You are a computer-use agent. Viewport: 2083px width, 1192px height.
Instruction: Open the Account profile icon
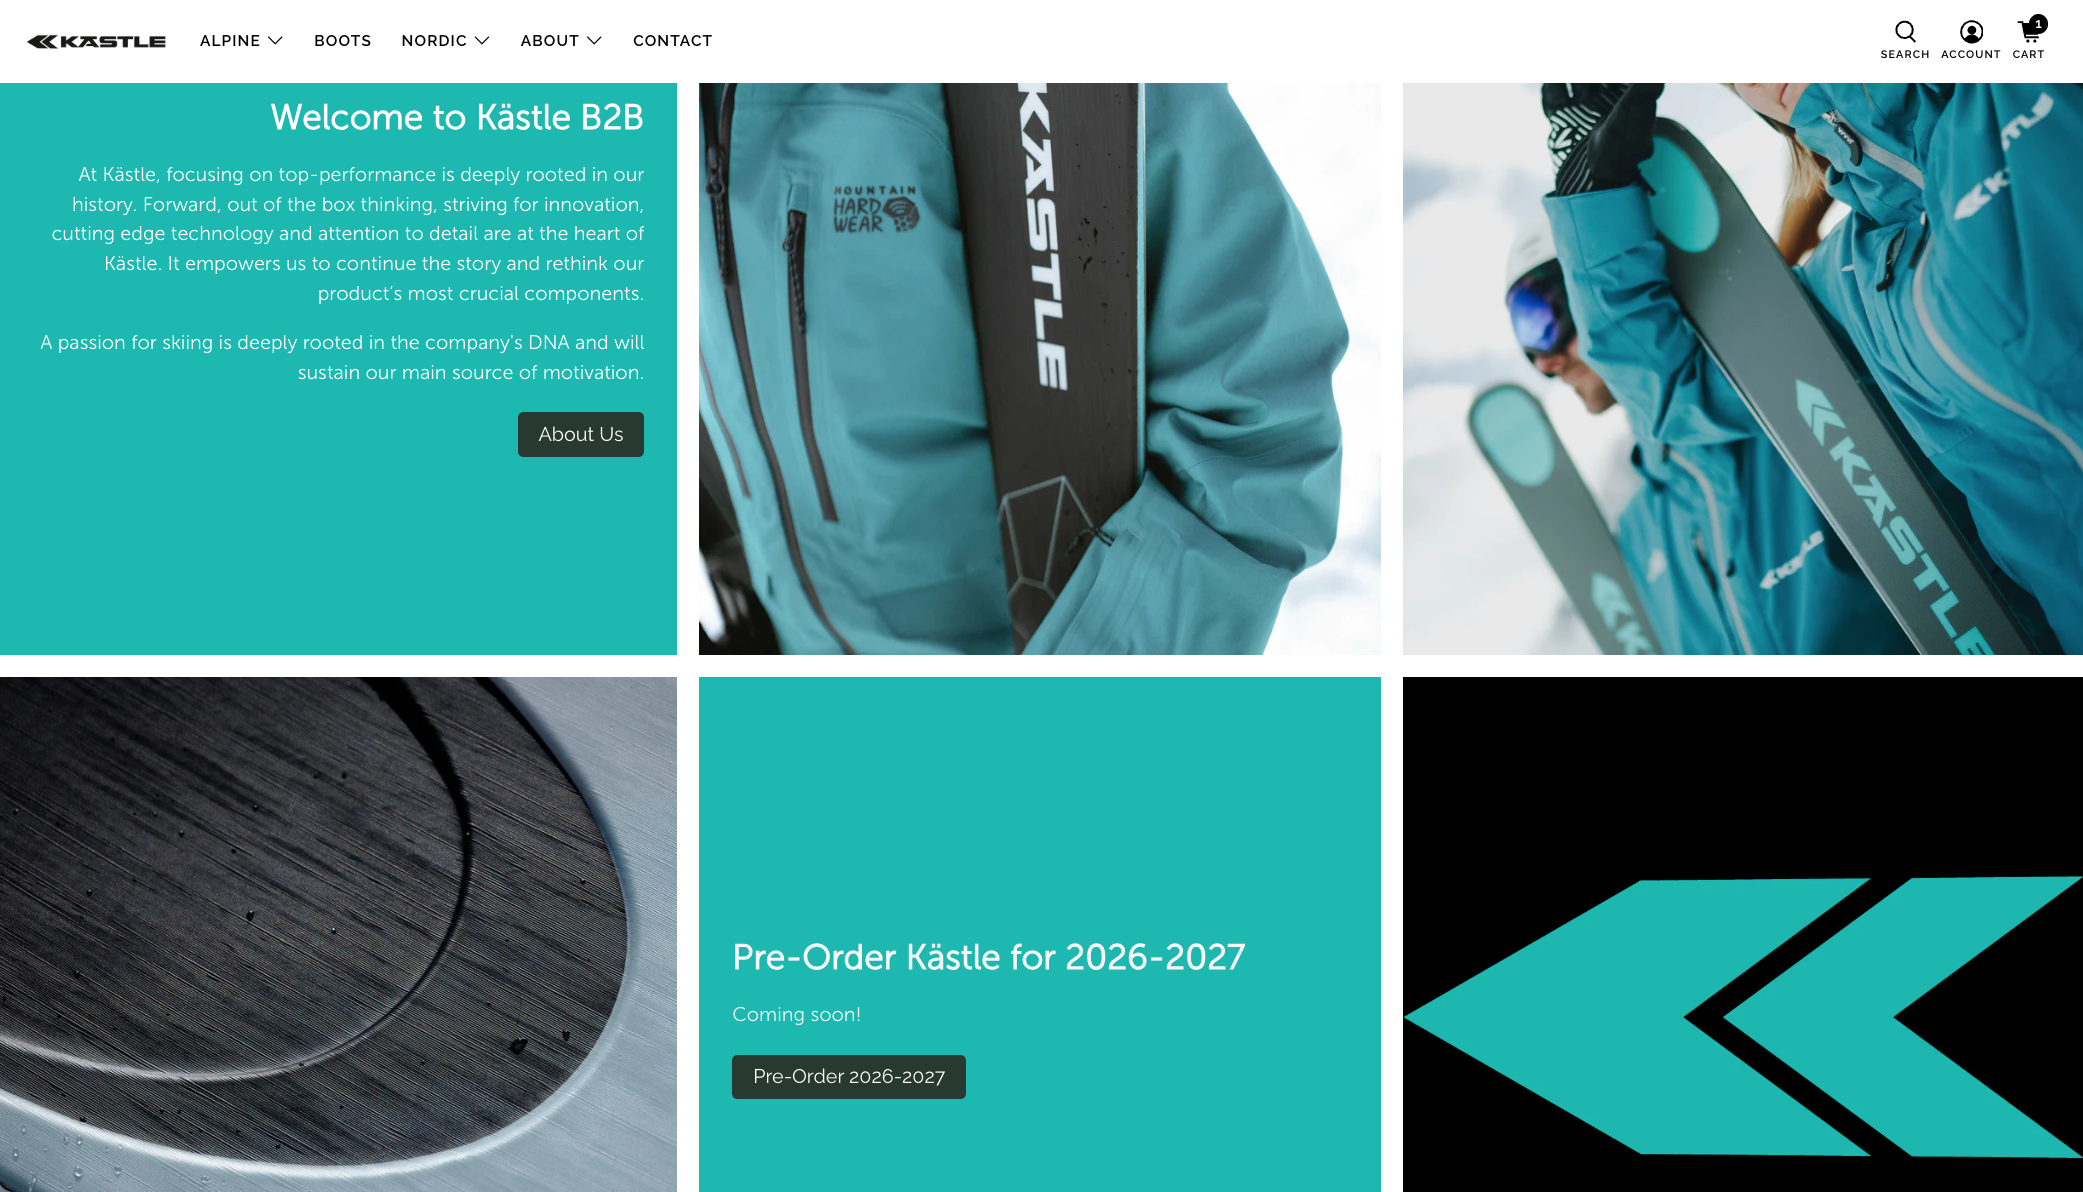point(1971,32)
